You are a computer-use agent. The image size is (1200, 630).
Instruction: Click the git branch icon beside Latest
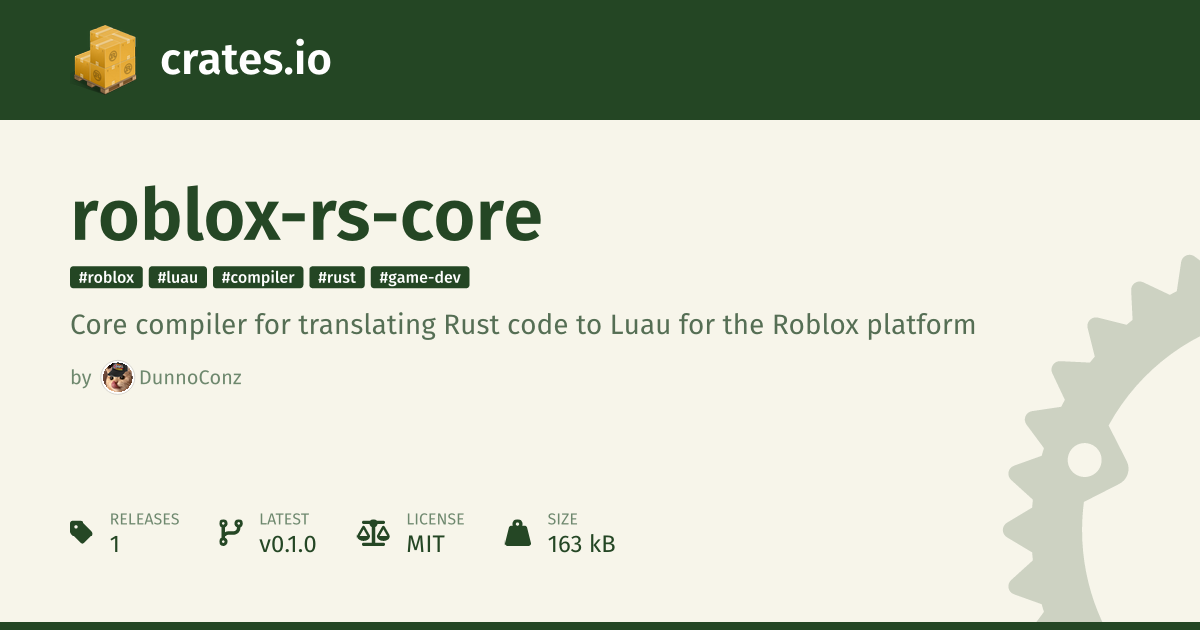point(230,532)
